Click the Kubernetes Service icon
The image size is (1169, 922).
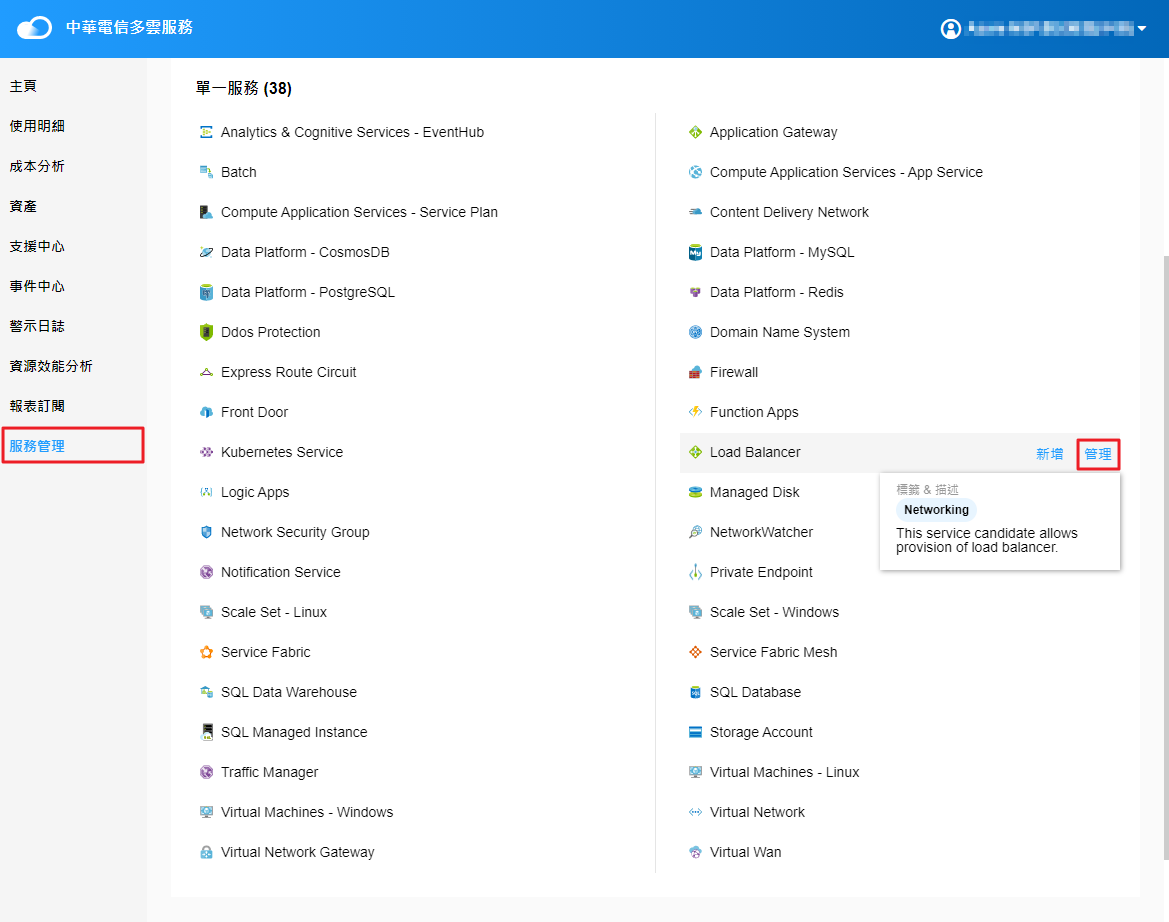pyautogui.click(x=207, y=452)
